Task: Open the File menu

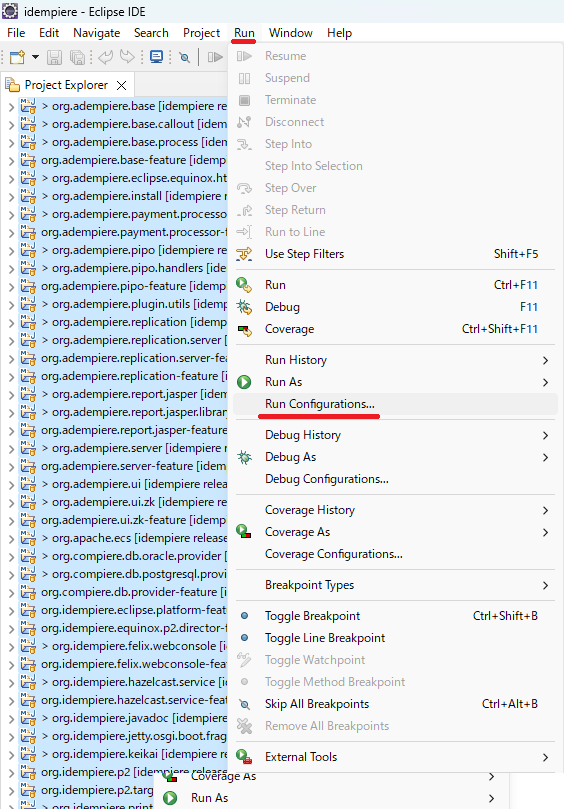Action: tap(16, 33)
